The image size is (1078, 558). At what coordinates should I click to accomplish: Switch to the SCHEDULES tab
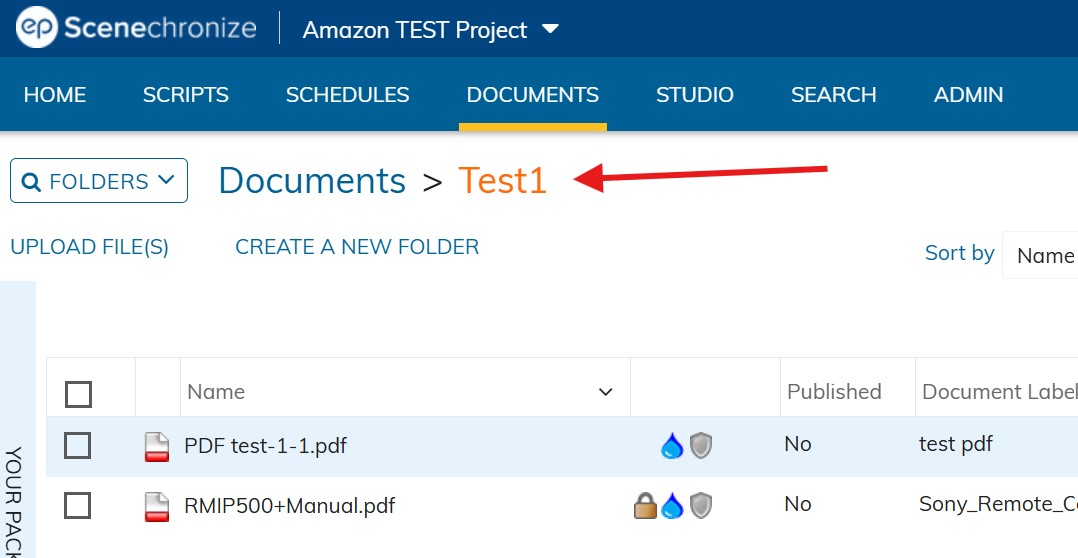tap(347, 95)
